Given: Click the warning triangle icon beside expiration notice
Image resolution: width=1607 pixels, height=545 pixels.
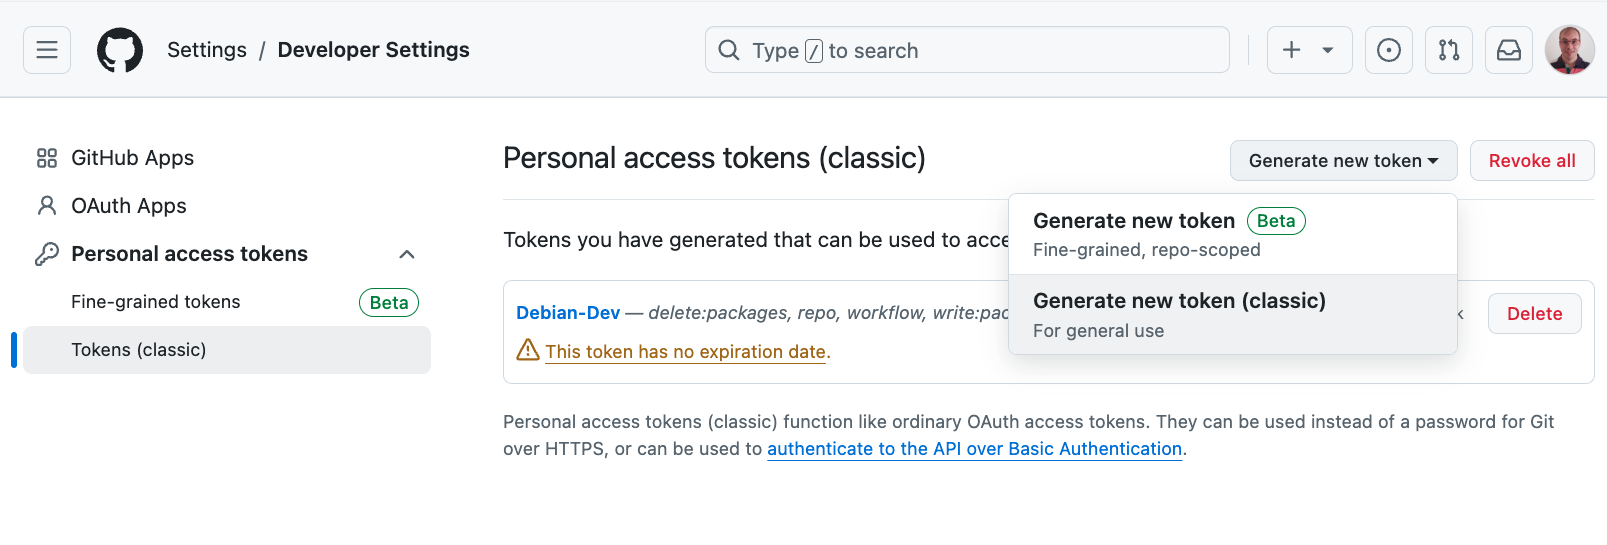Looking at the screenshot, I should pos(528,350).
